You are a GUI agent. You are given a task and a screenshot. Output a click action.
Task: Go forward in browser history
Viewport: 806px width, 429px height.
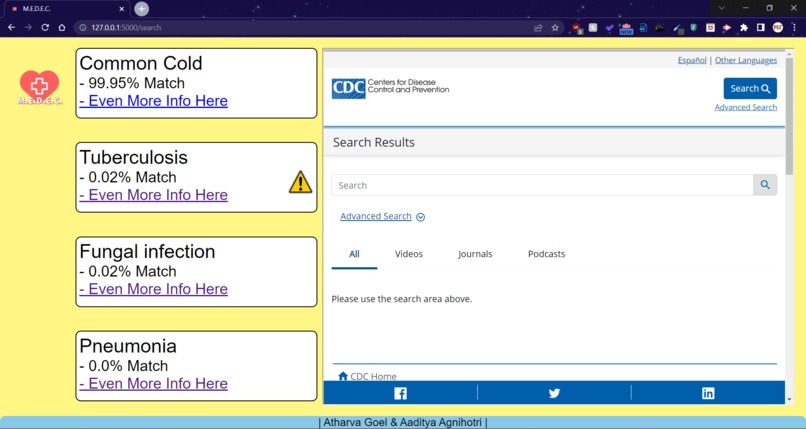28,27
